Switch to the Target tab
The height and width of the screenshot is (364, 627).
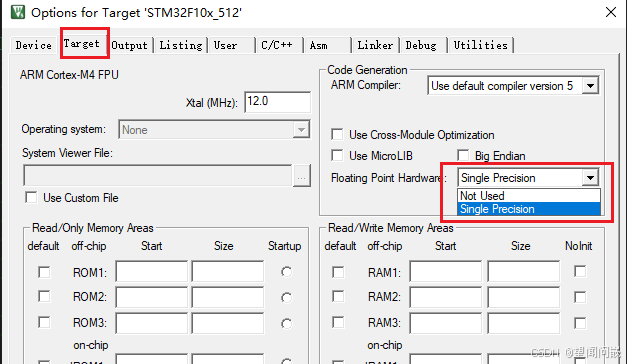tap(82, 43)
